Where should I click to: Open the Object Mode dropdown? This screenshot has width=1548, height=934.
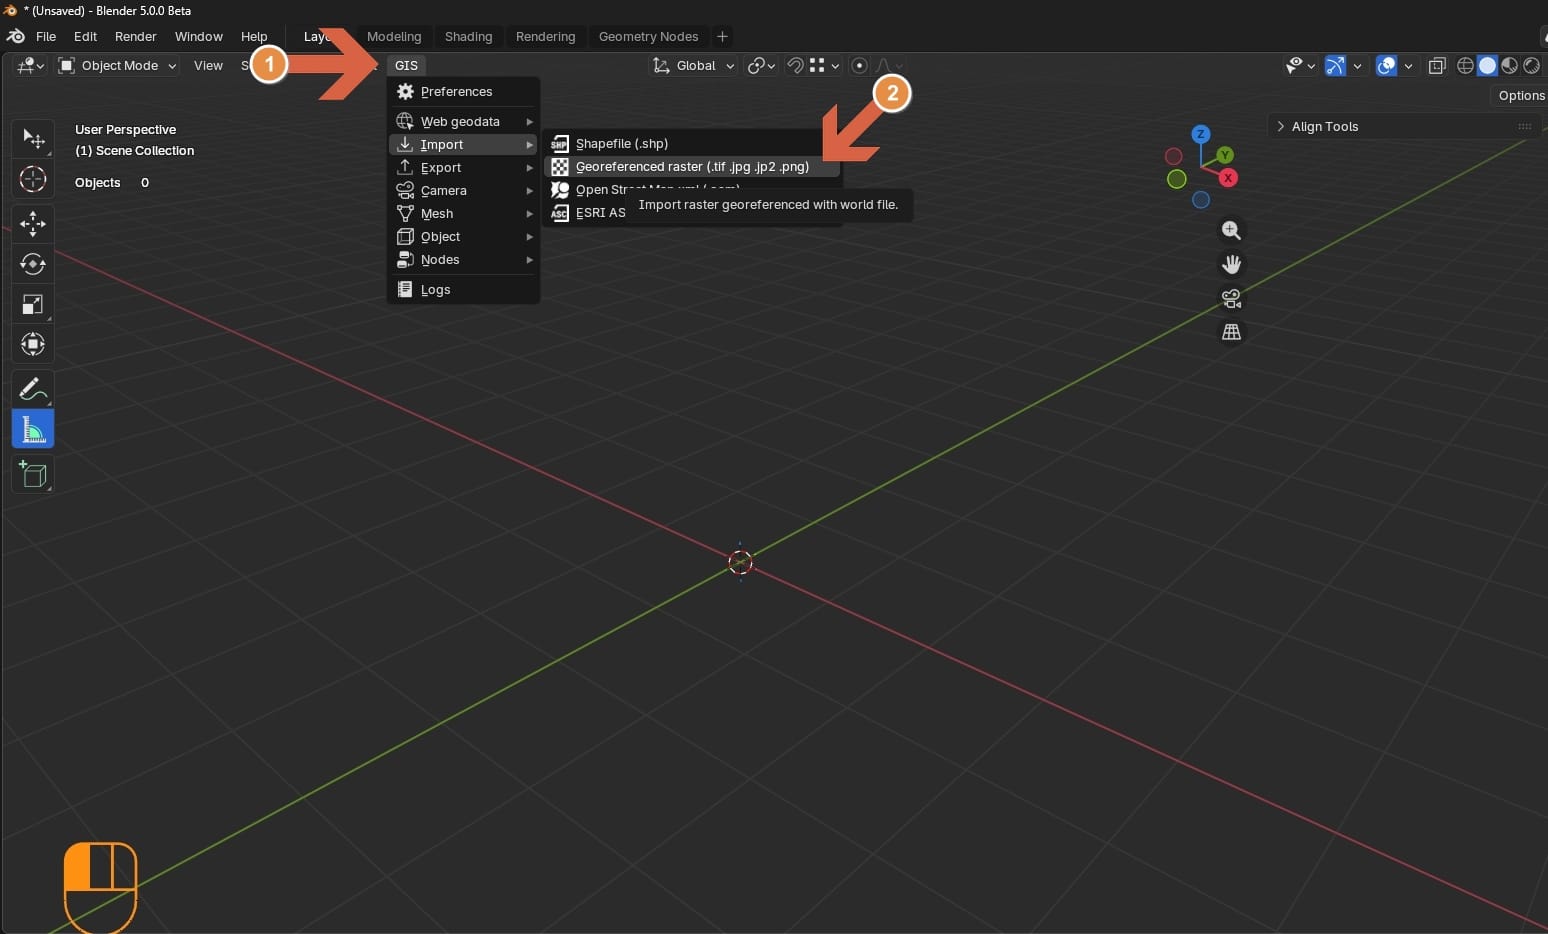coord(118,65)
